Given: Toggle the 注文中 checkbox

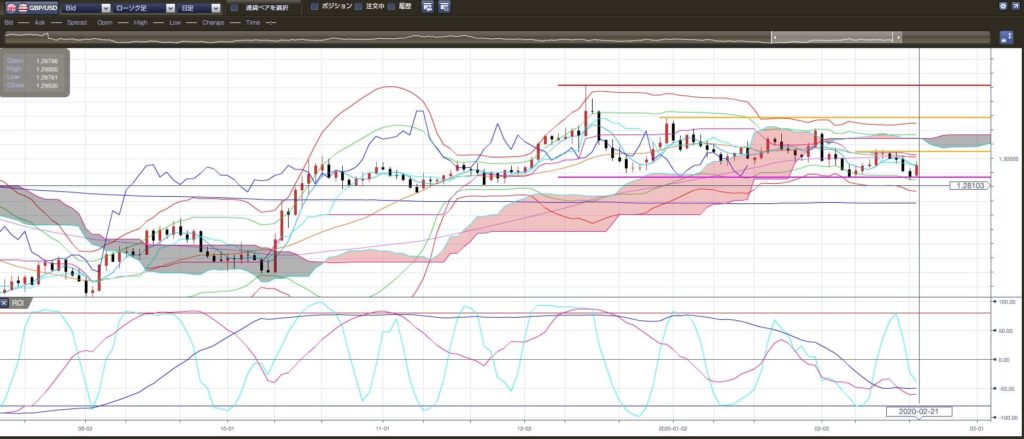Looking at the screenshot, I should 358,7.
